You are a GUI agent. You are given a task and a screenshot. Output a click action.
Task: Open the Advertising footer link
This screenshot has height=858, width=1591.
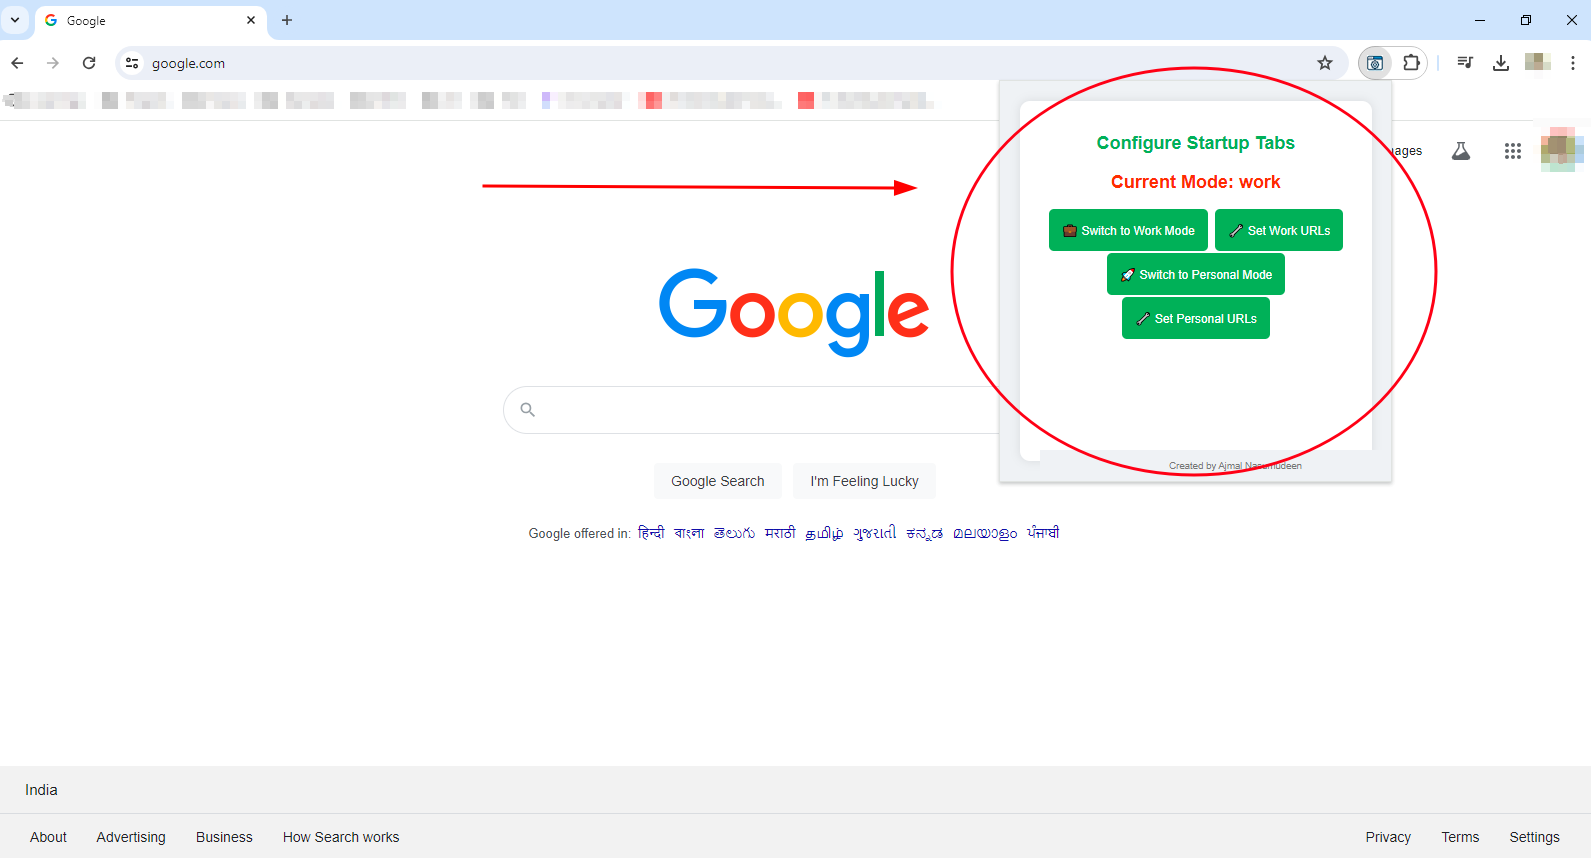click(x=131, y=837)
